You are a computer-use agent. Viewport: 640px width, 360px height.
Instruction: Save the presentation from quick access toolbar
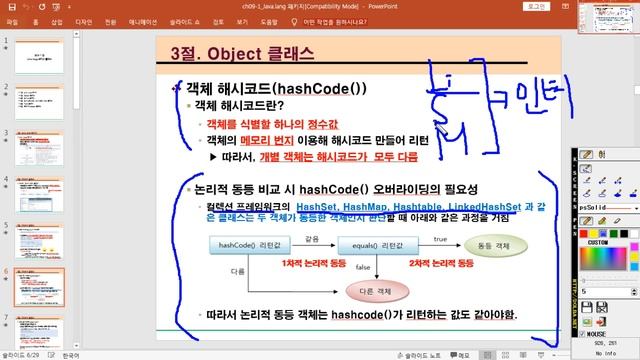12,7
